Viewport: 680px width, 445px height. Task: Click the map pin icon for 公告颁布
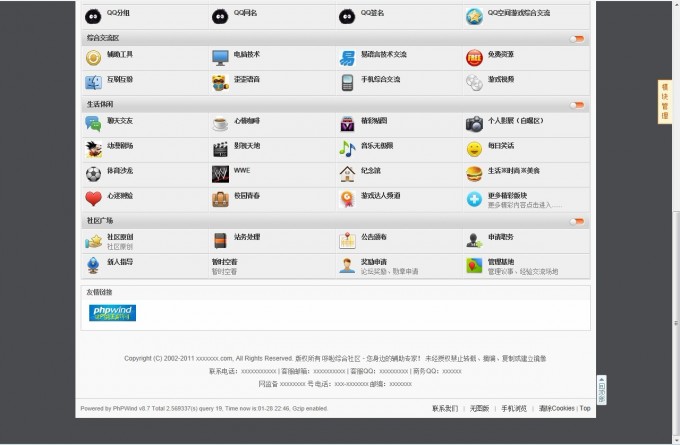coord(347,241)
